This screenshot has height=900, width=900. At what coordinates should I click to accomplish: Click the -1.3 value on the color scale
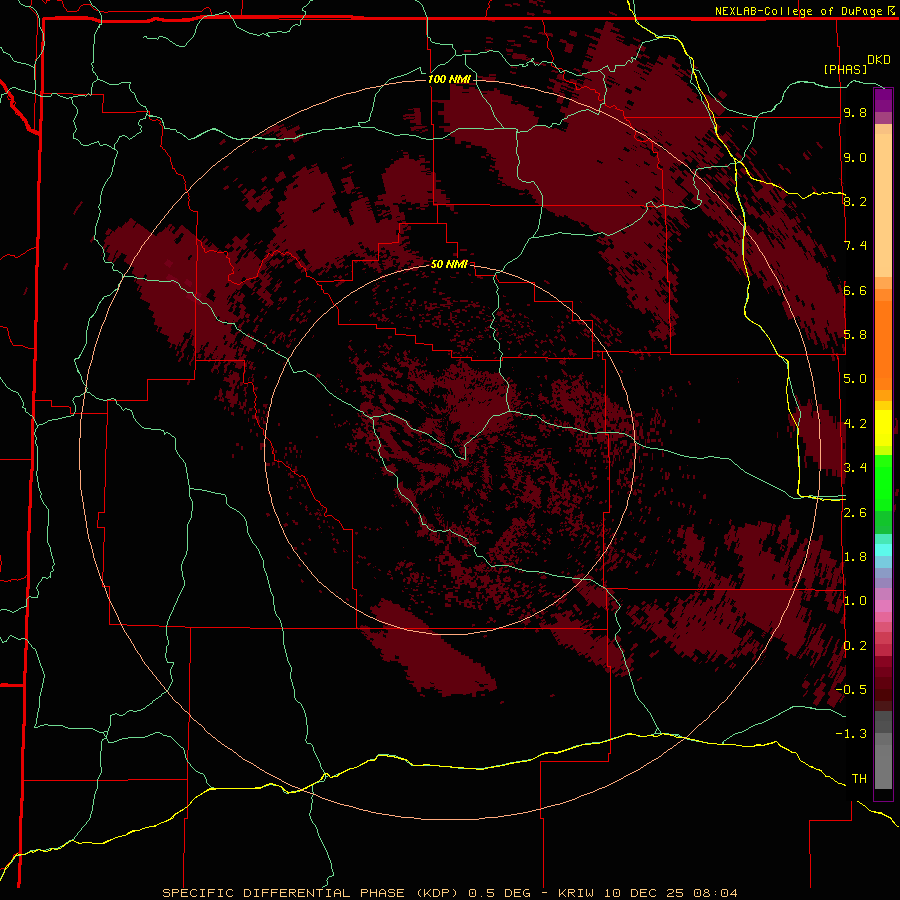(851, 734)
